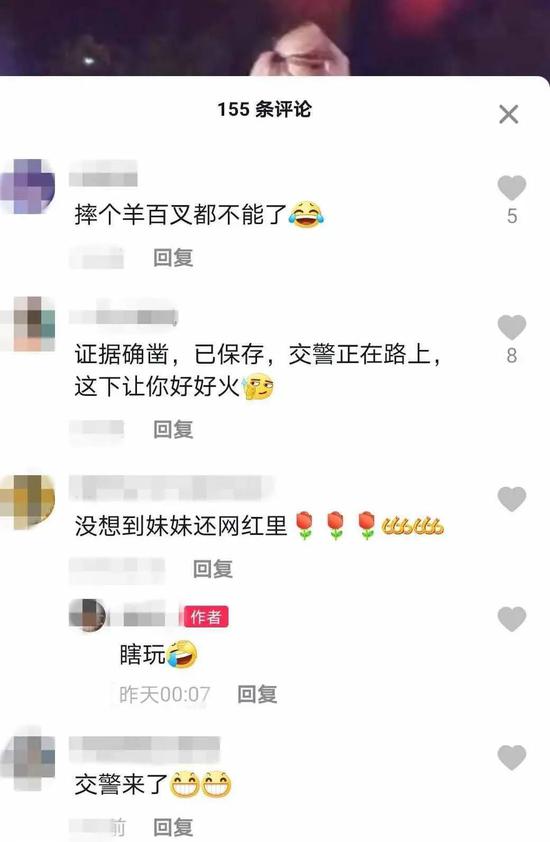Screen dimensions: 550x842
Task: Tap the 155 条评论 header title
Action: 264,110
